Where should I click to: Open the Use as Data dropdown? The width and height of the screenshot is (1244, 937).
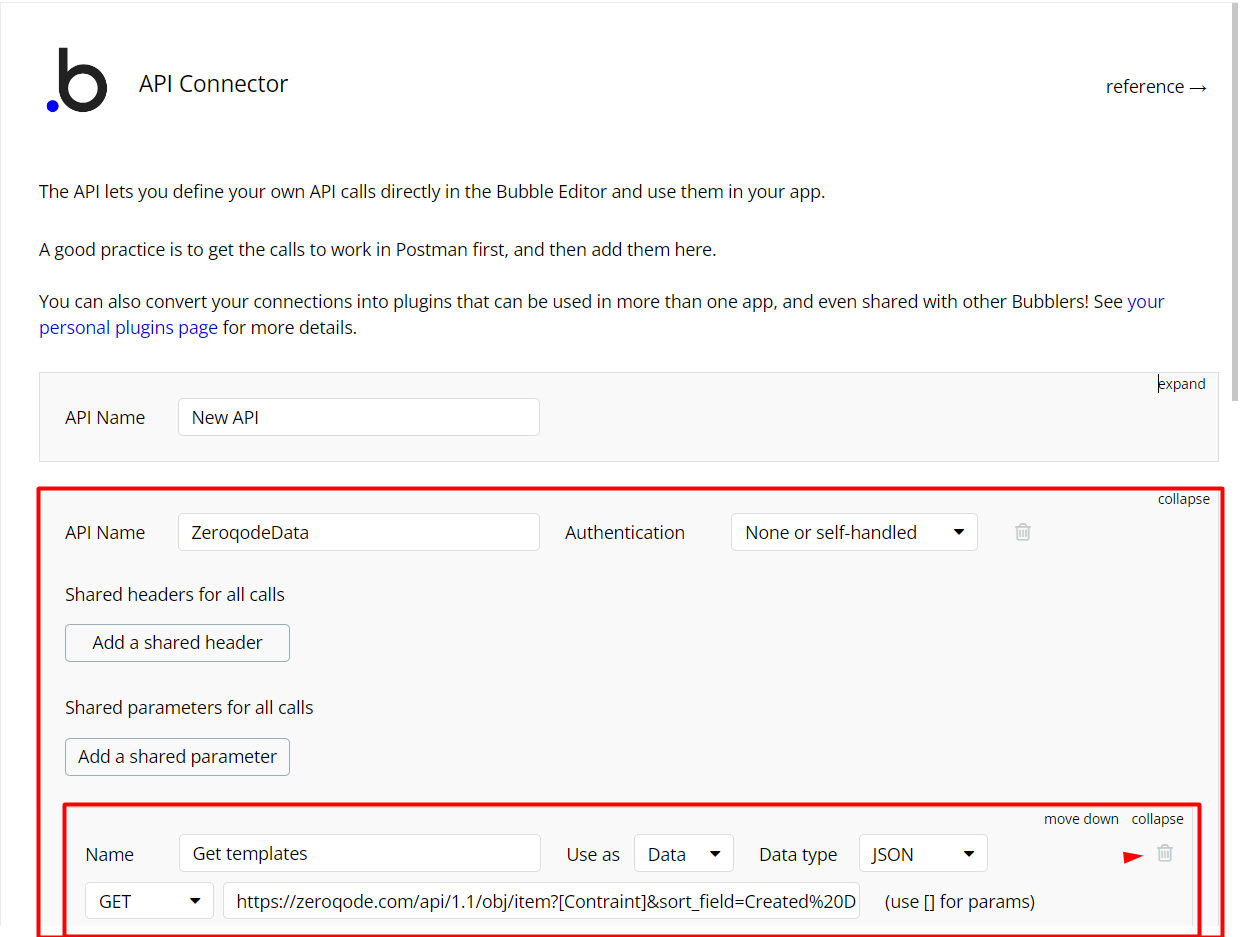coord(684,853)
